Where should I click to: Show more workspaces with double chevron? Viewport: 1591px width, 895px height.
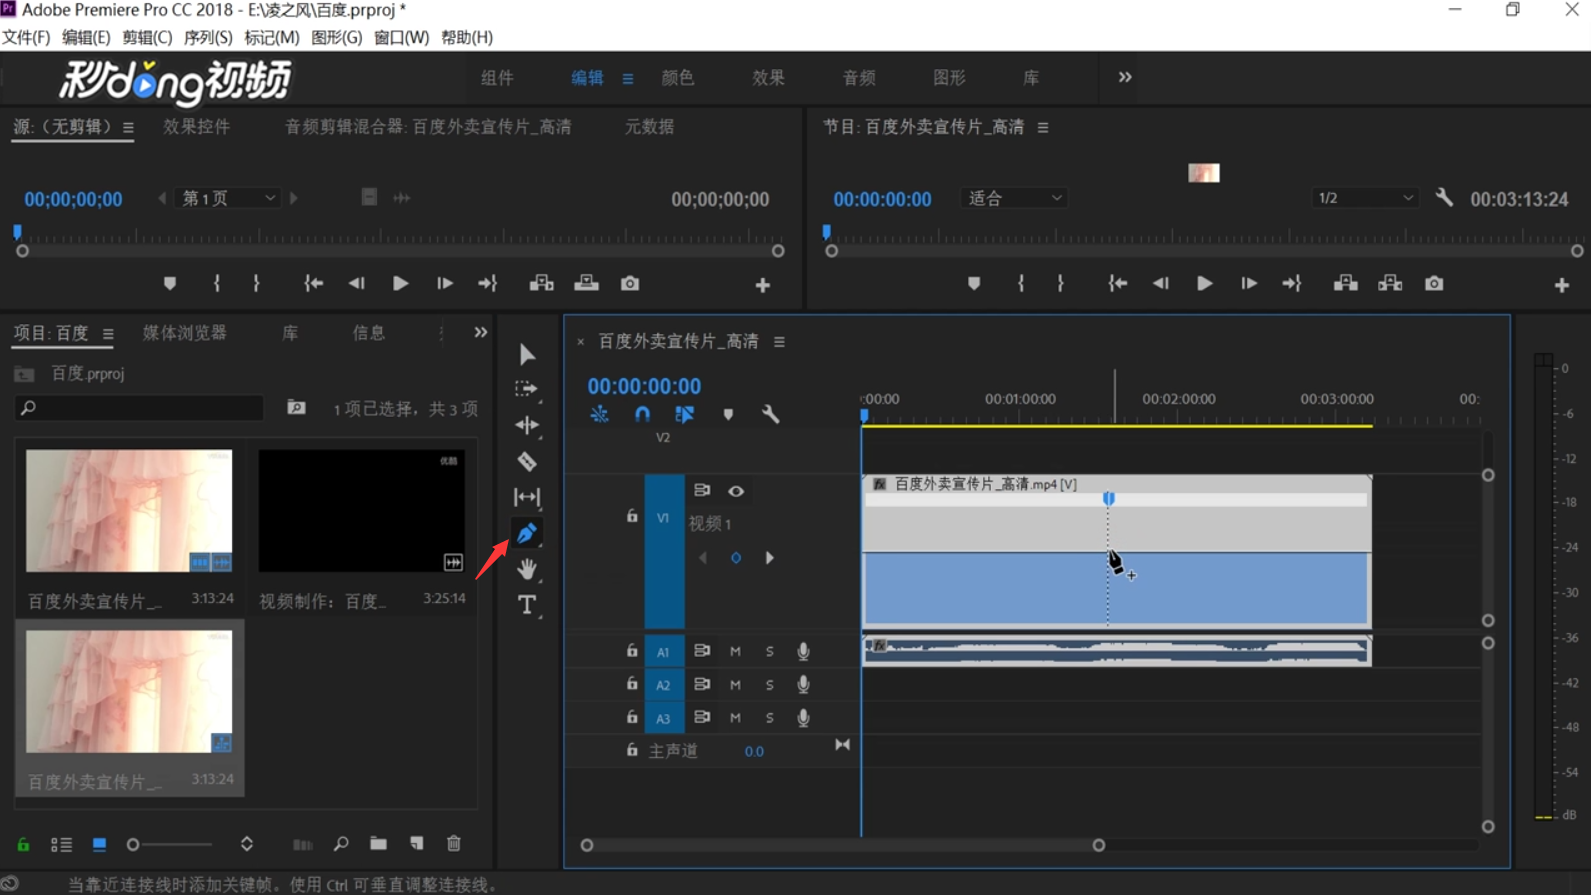point(1125,77)
